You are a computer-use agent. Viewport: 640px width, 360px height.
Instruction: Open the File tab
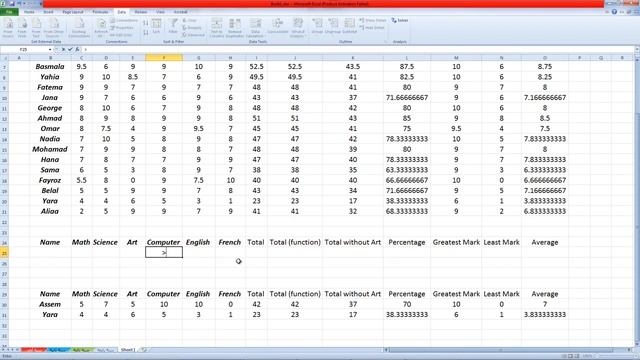(x=9, y=12)
